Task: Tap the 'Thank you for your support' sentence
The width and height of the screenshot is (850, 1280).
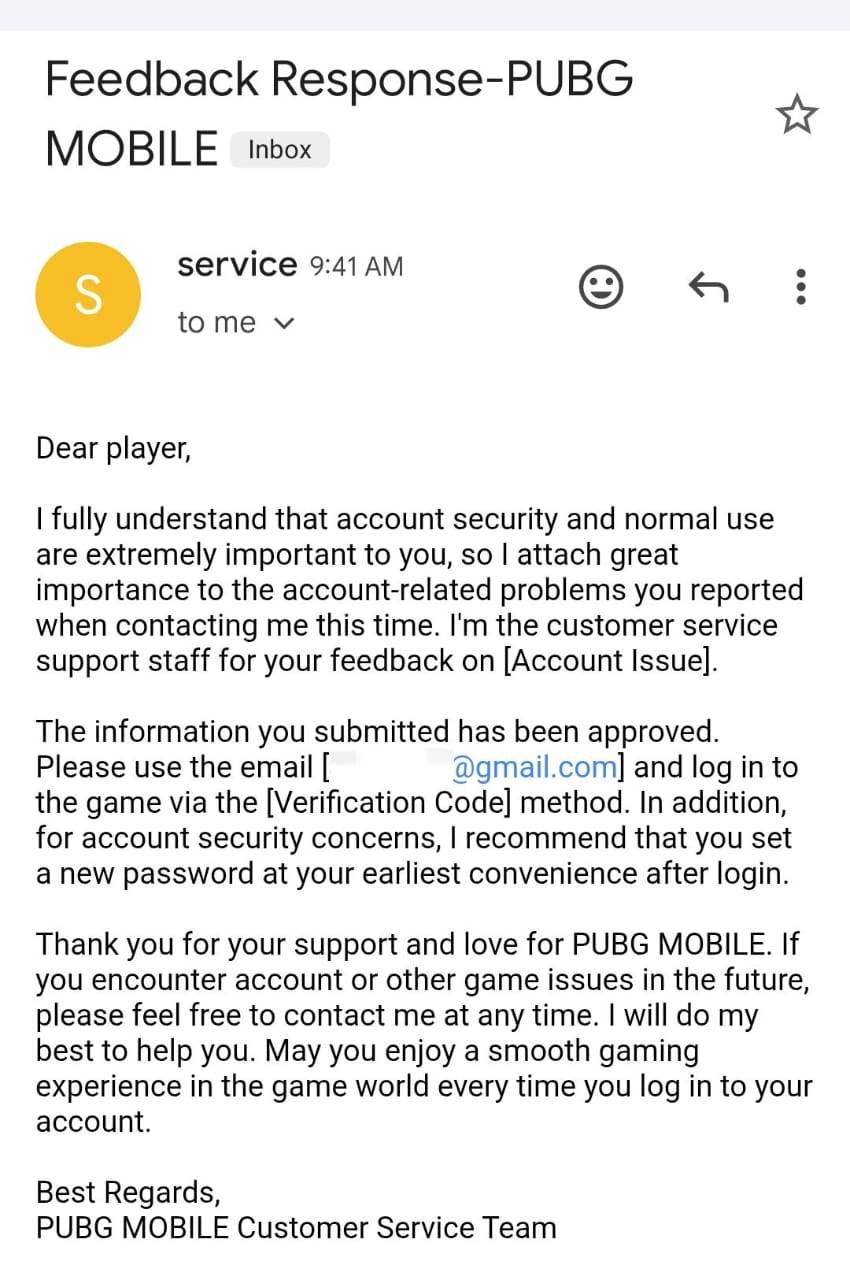Action: 300,944
